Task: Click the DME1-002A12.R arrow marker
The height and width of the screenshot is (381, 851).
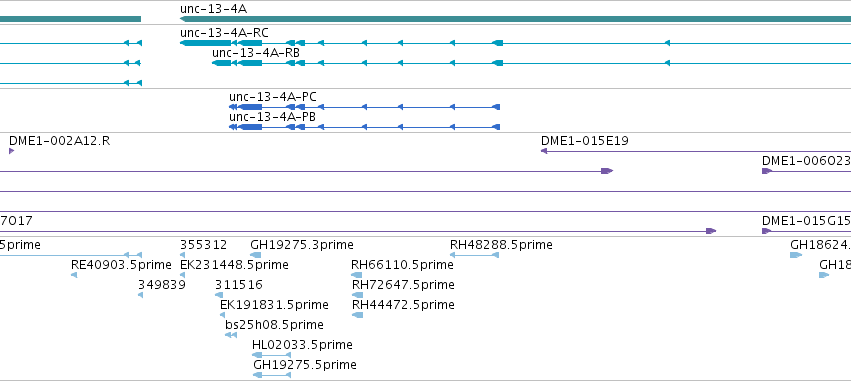Action: click(11, 151)
